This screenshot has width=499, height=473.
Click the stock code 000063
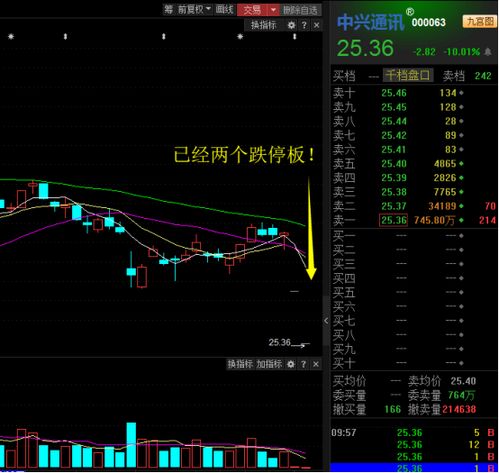click(x=429, y=23)
